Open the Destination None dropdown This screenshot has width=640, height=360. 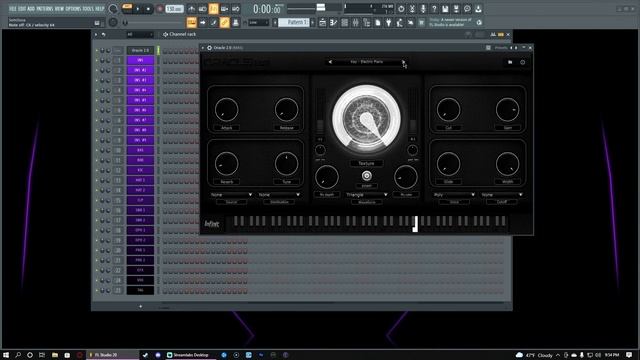[279, 195]
